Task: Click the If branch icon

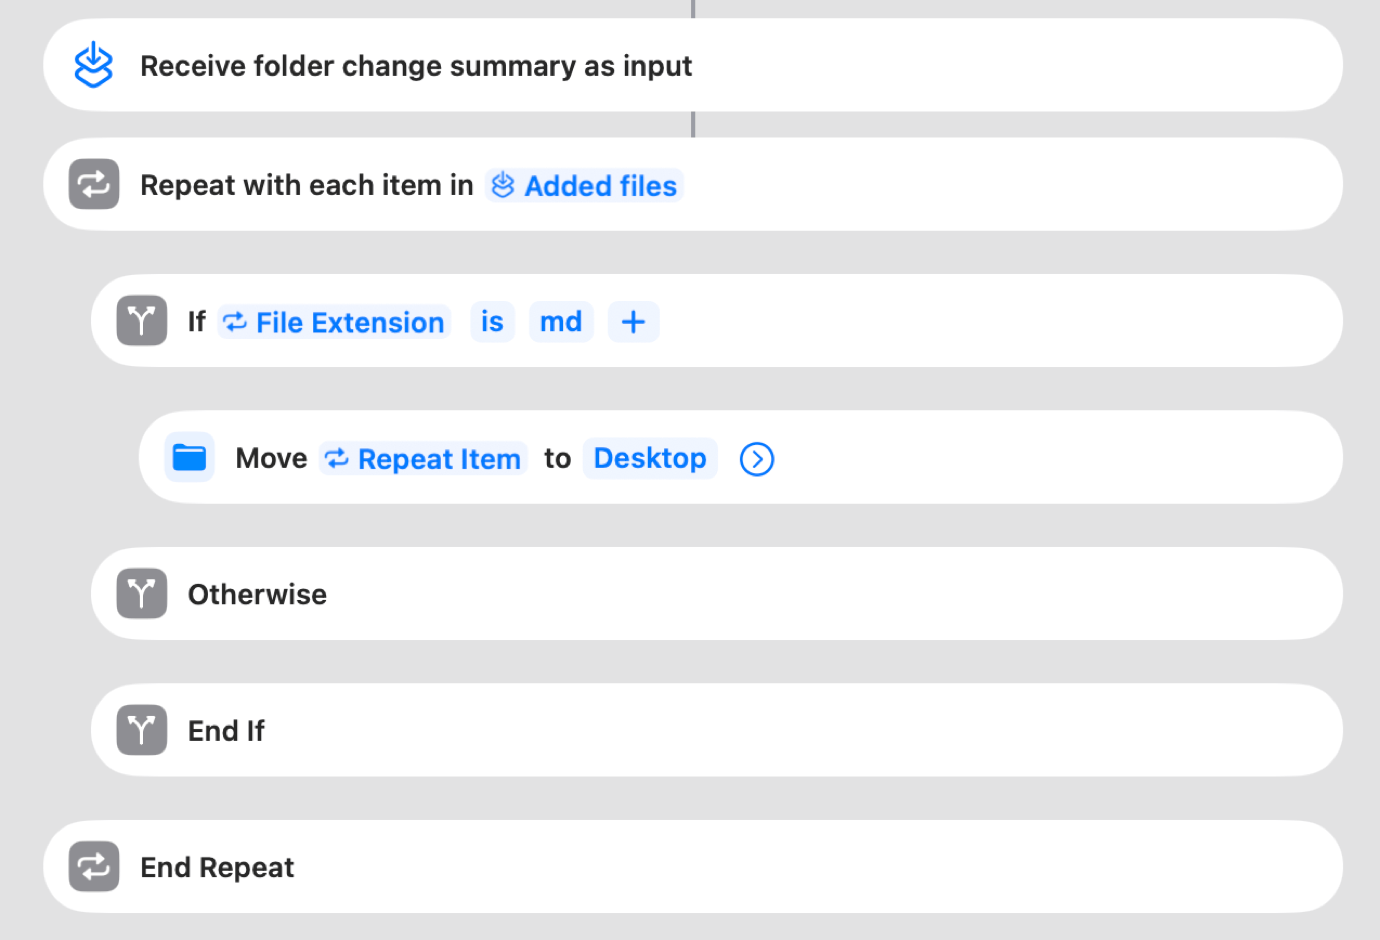Action: coord(141,321)
